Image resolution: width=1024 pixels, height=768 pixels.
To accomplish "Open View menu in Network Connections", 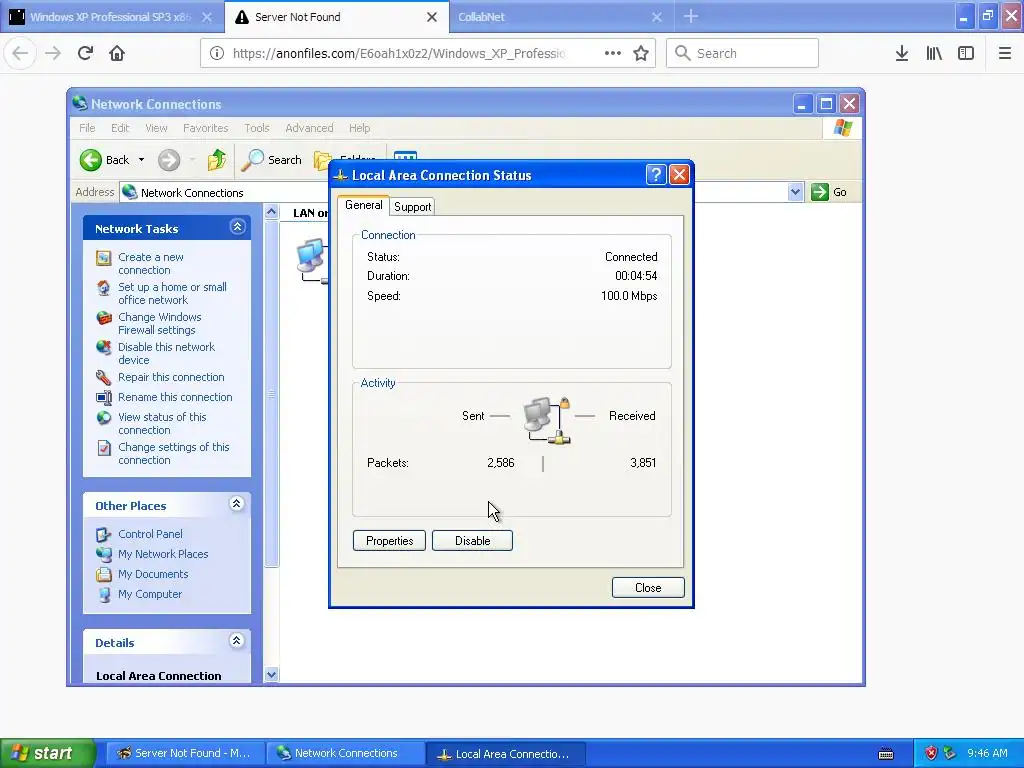I will [x=156, y=128].
